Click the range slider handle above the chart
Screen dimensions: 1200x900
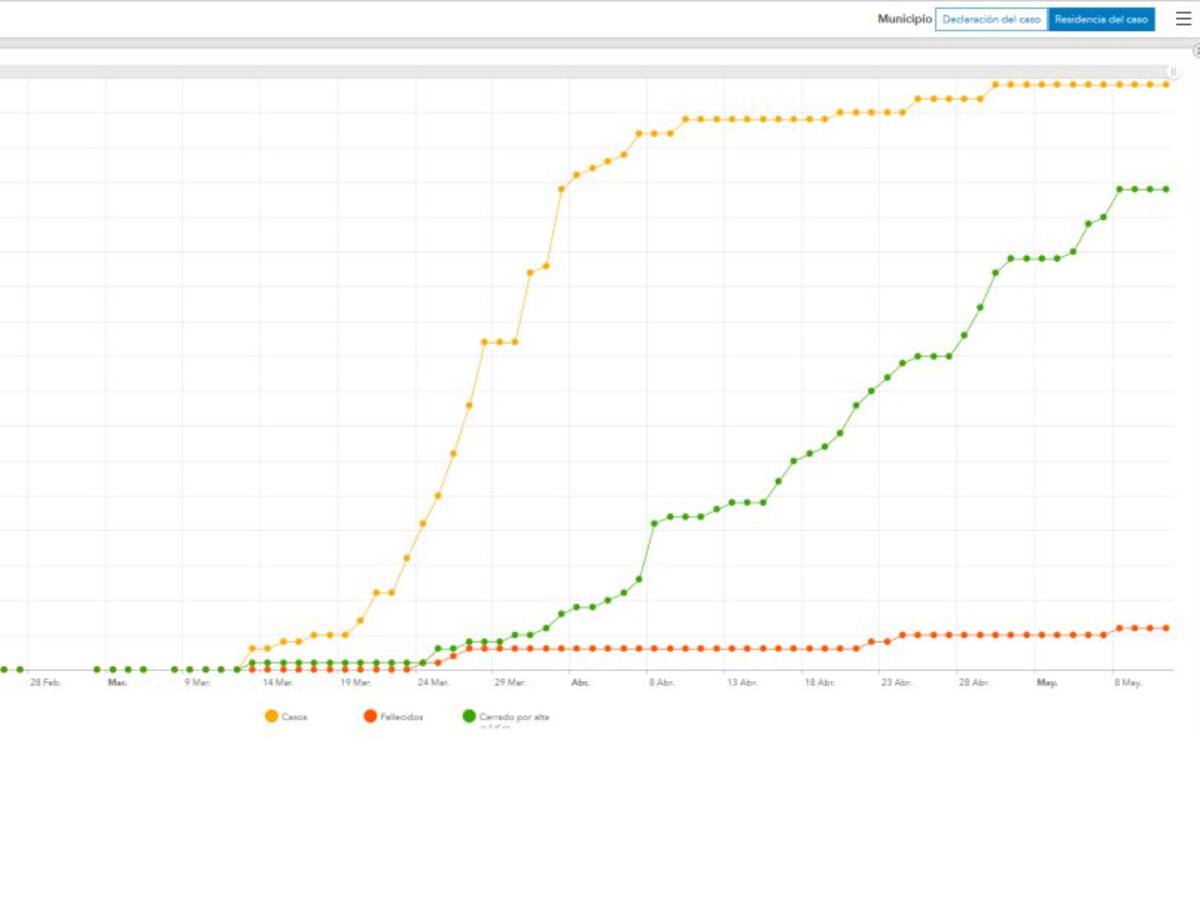[x=1174, y=72]
